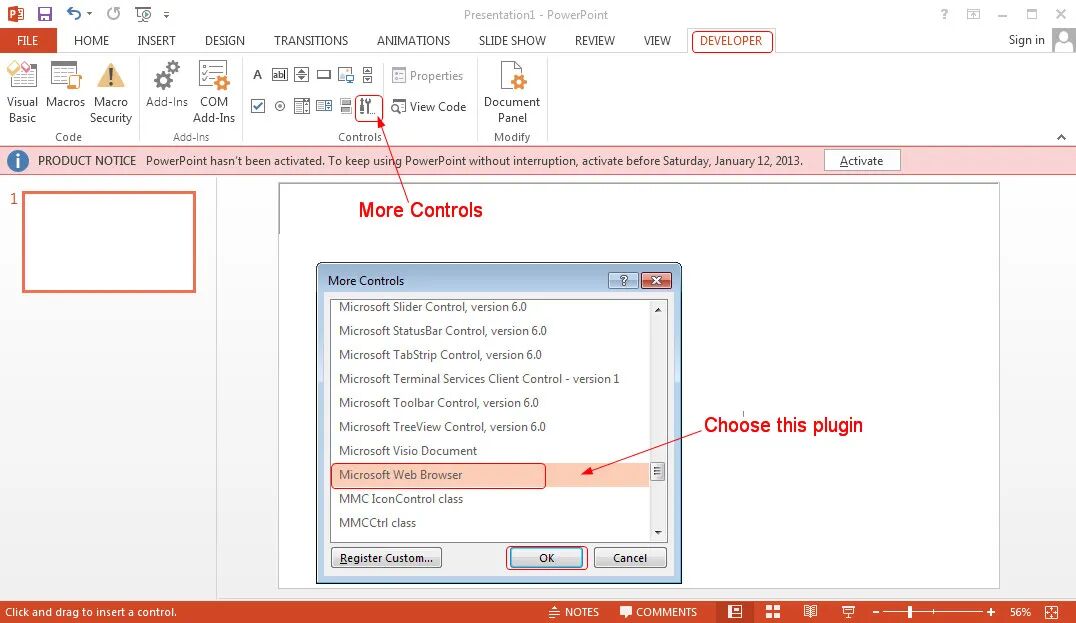Click scroll up arrow in More Controls list
This screenshot has width=1076, height=623.
click(657, 310)
